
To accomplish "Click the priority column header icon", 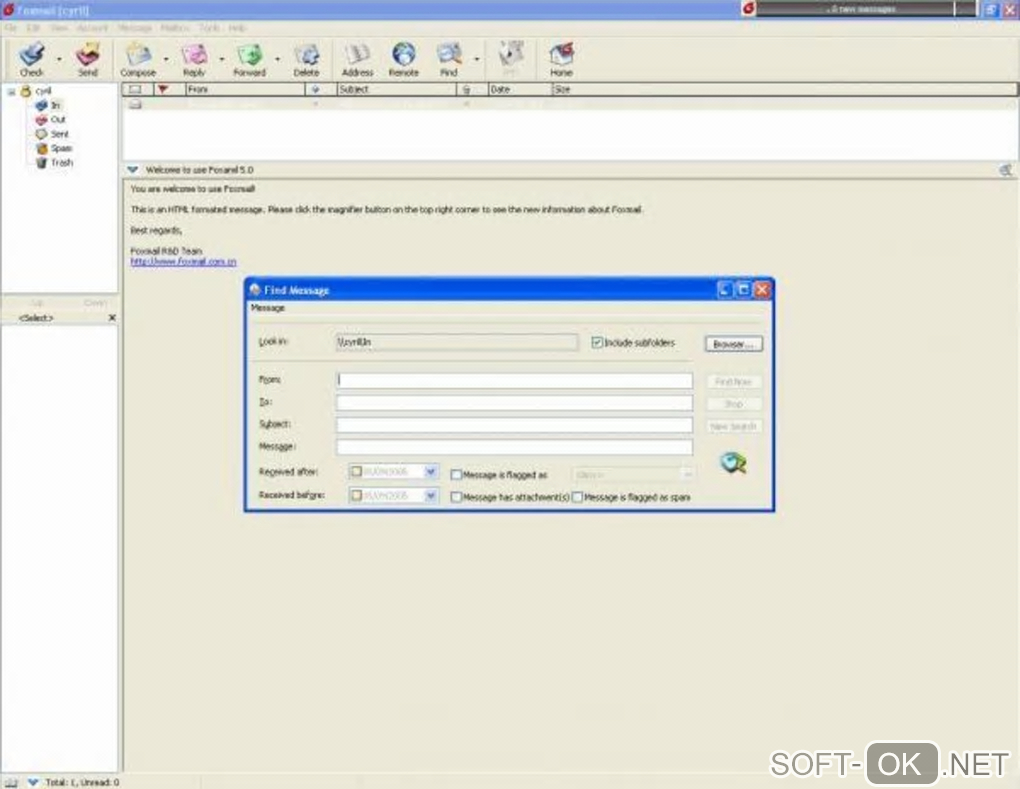I will 315,90.
